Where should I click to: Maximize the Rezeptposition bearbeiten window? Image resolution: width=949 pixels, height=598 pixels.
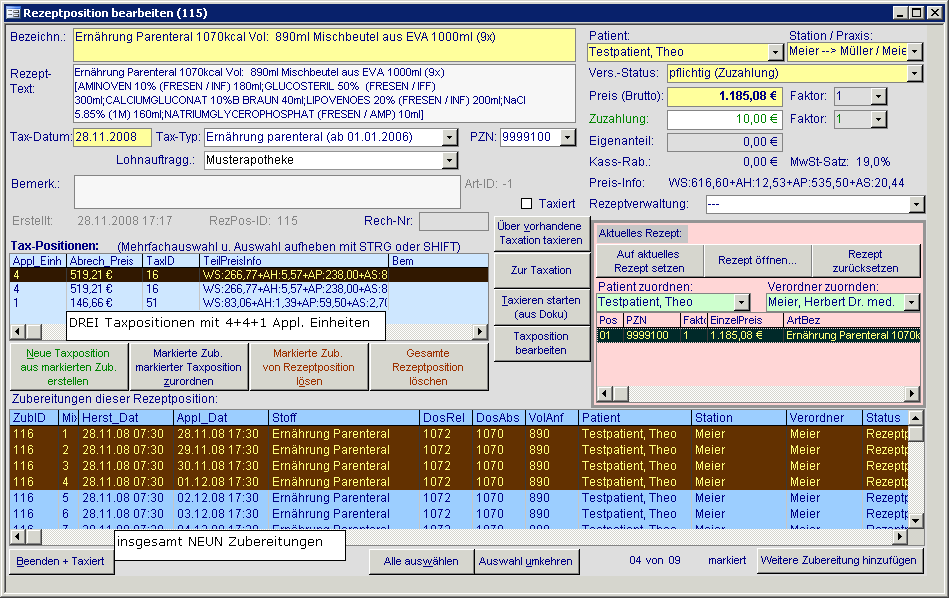coord(917,13)
